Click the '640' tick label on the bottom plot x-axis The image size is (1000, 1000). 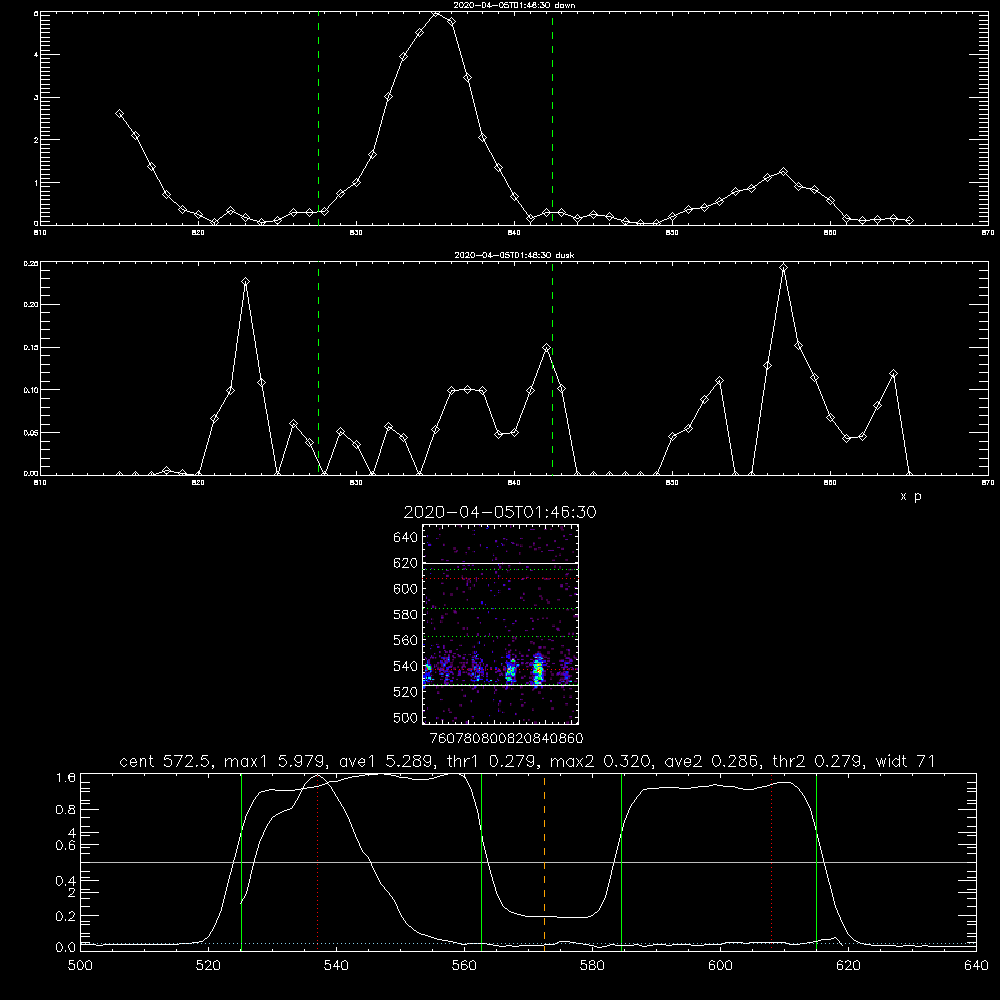pos(976,966)
